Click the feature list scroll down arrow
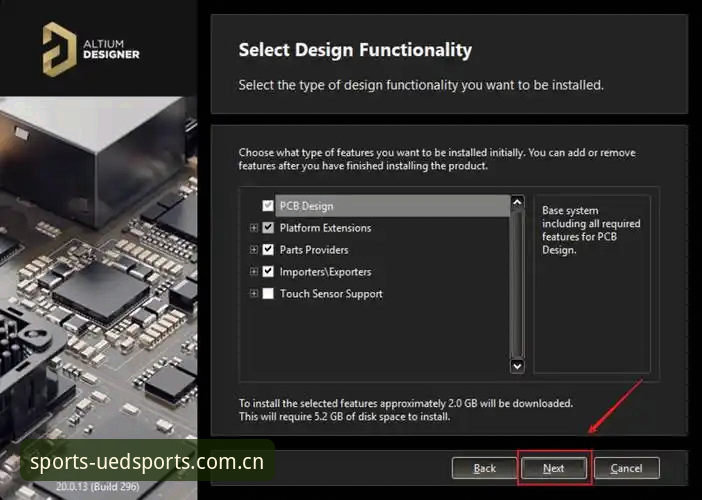Image resolution: width=702 pixels, height=500 pixels. pos(517,366)
